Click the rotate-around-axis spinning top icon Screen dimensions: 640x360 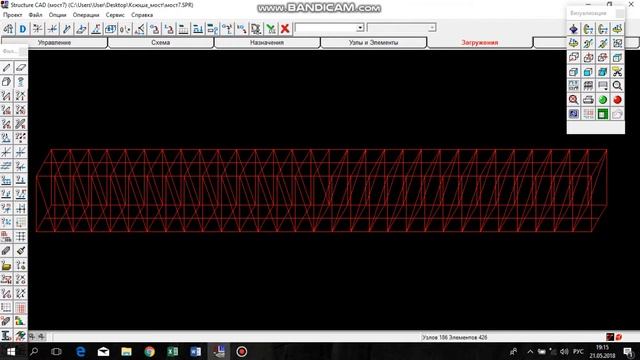(573, 29)
